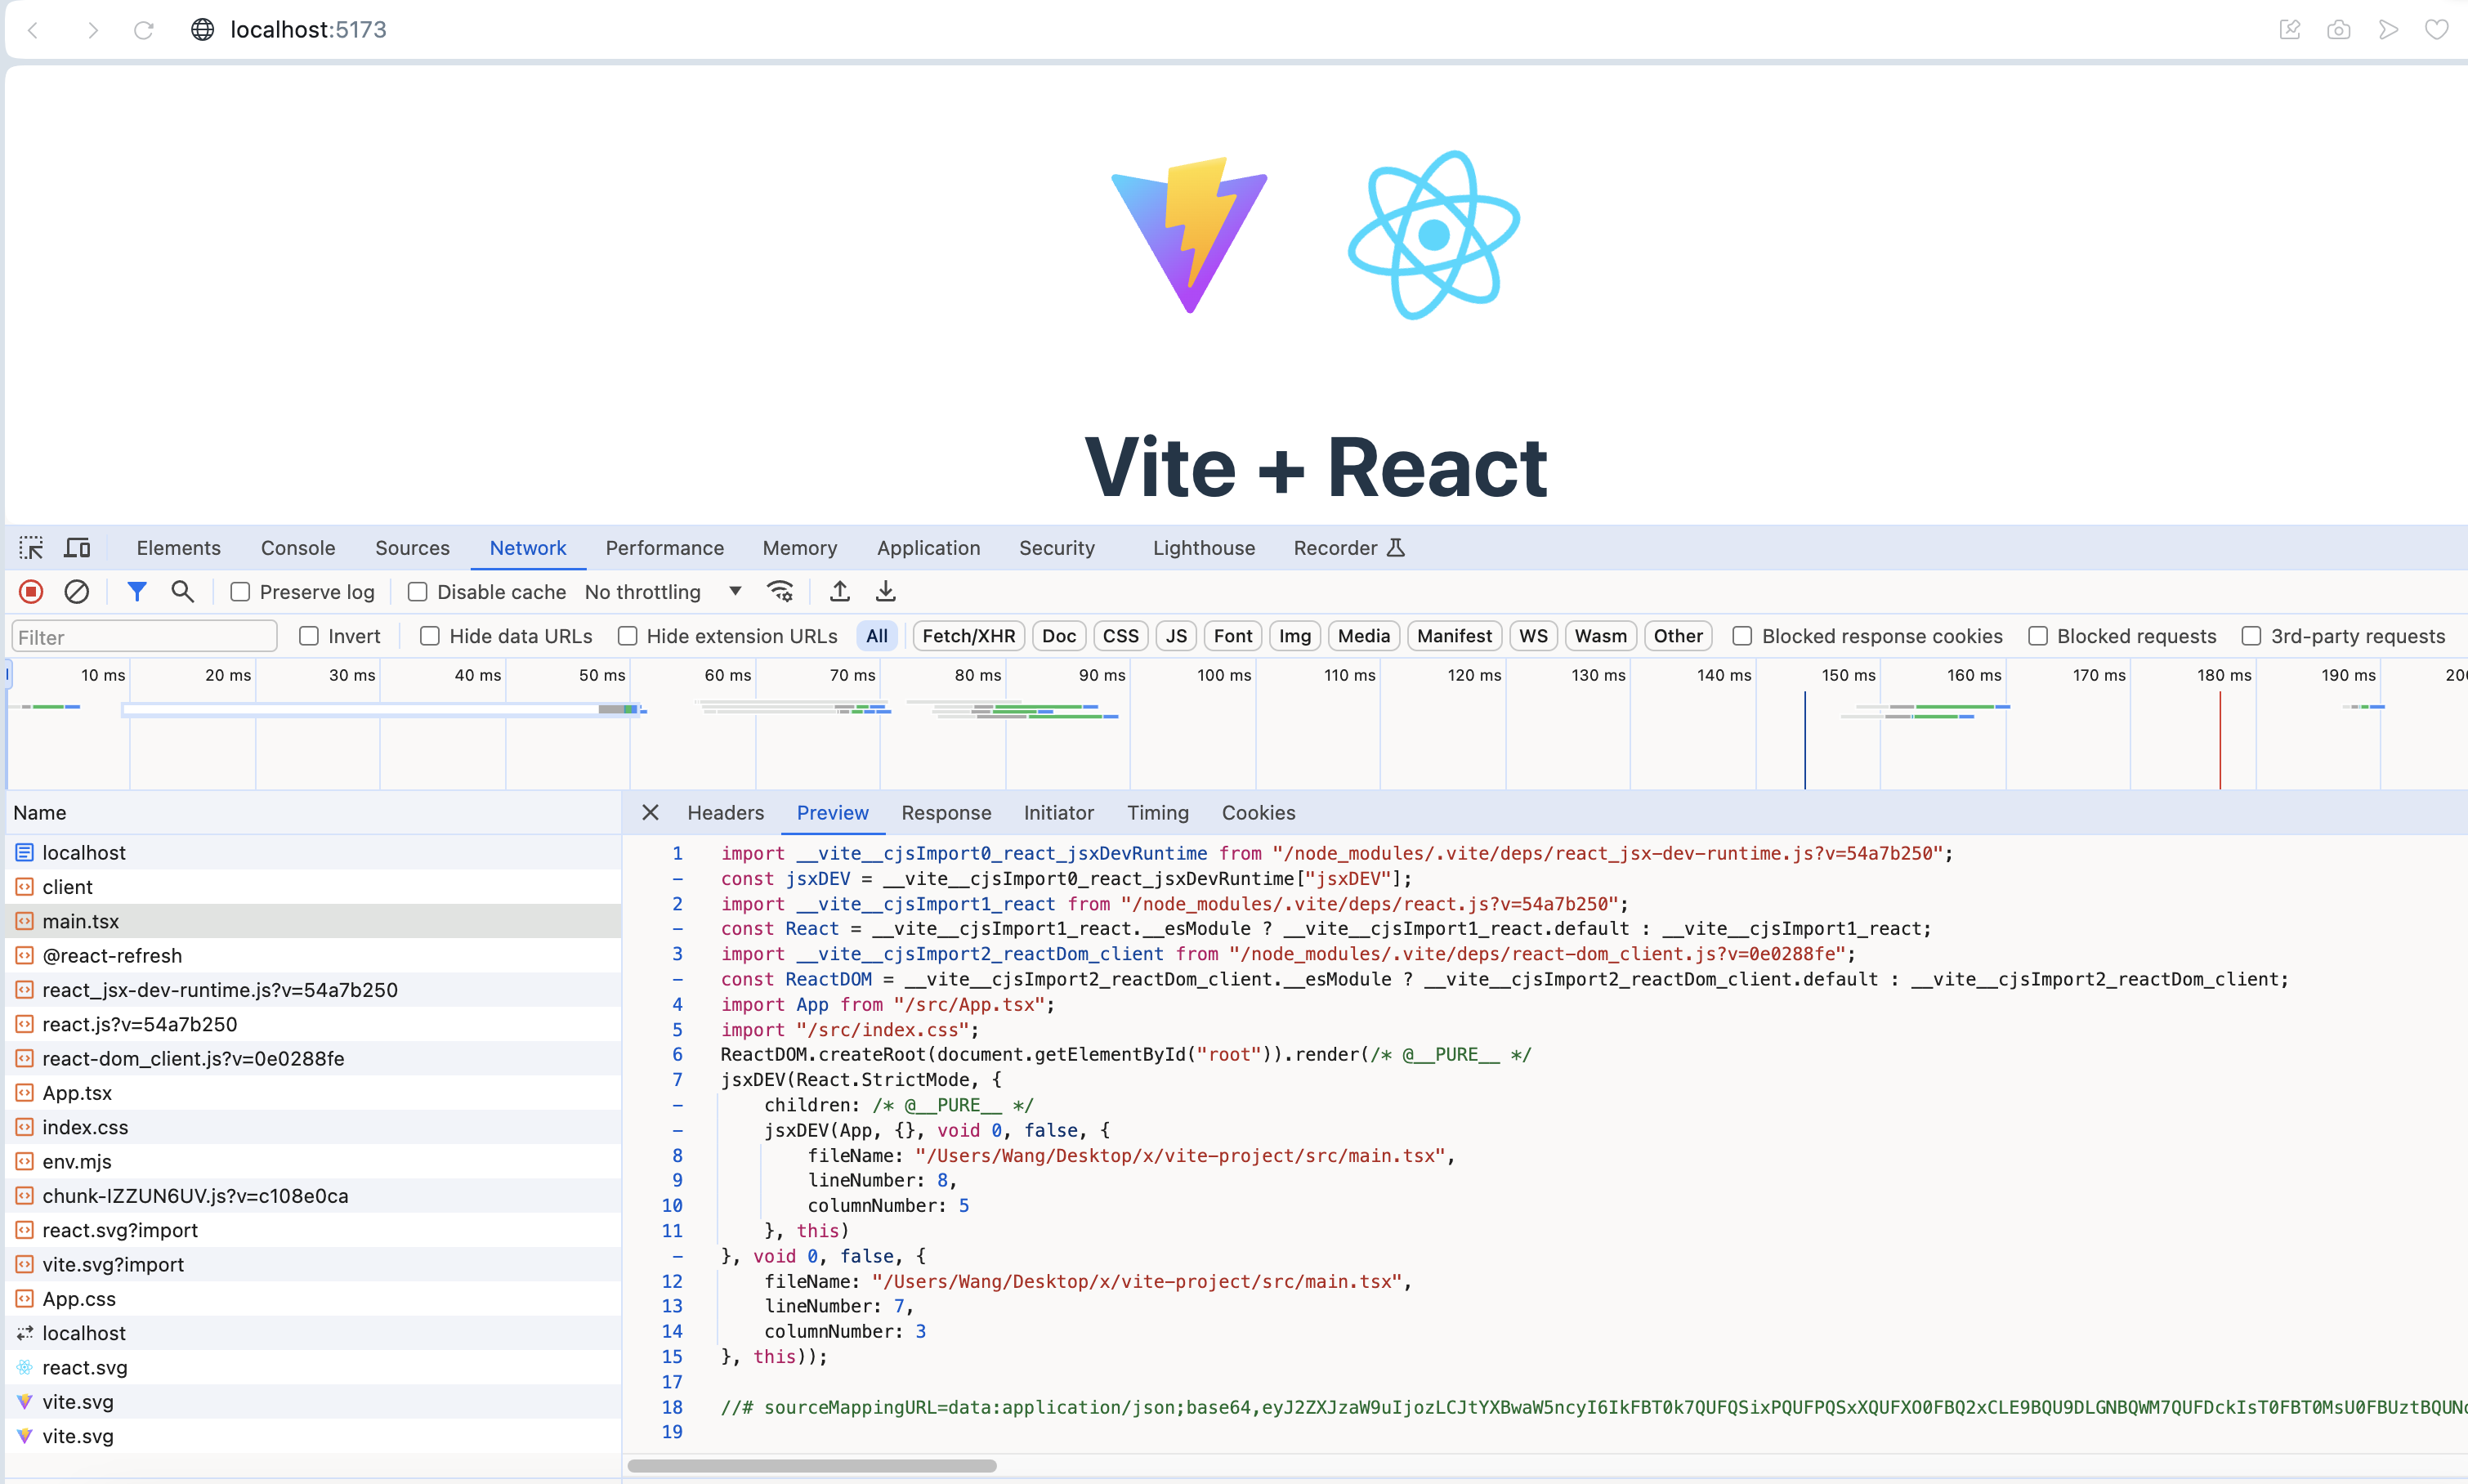The height and width of the screenshot is (1484, 2468).
Task: Switch to the Console tab
Action: pyautogui.click(x=298, y=548)
